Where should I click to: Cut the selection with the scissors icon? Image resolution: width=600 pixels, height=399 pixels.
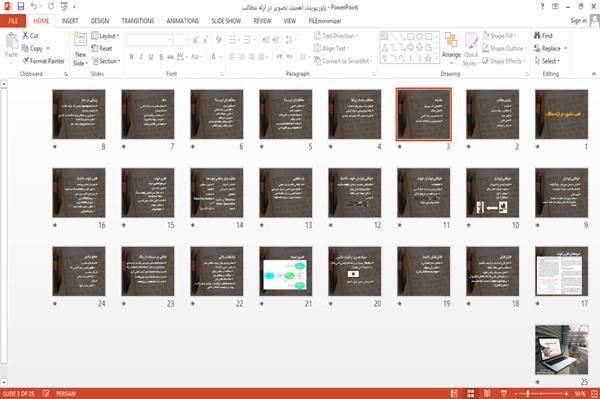pyautogui.click(x=30, y=36)
